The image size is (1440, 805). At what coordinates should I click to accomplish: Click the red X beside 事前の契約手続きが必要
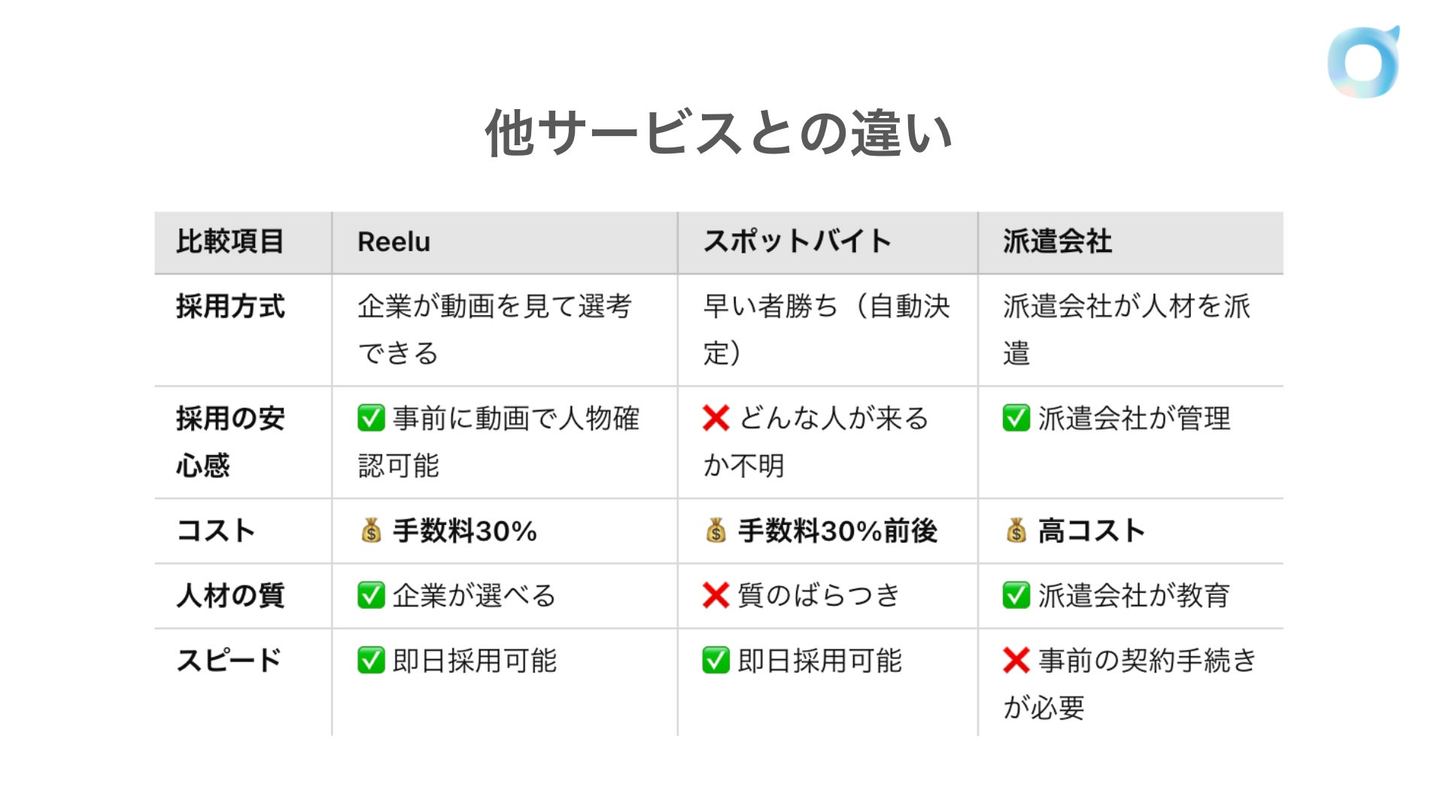click(x=1016, y=661)
